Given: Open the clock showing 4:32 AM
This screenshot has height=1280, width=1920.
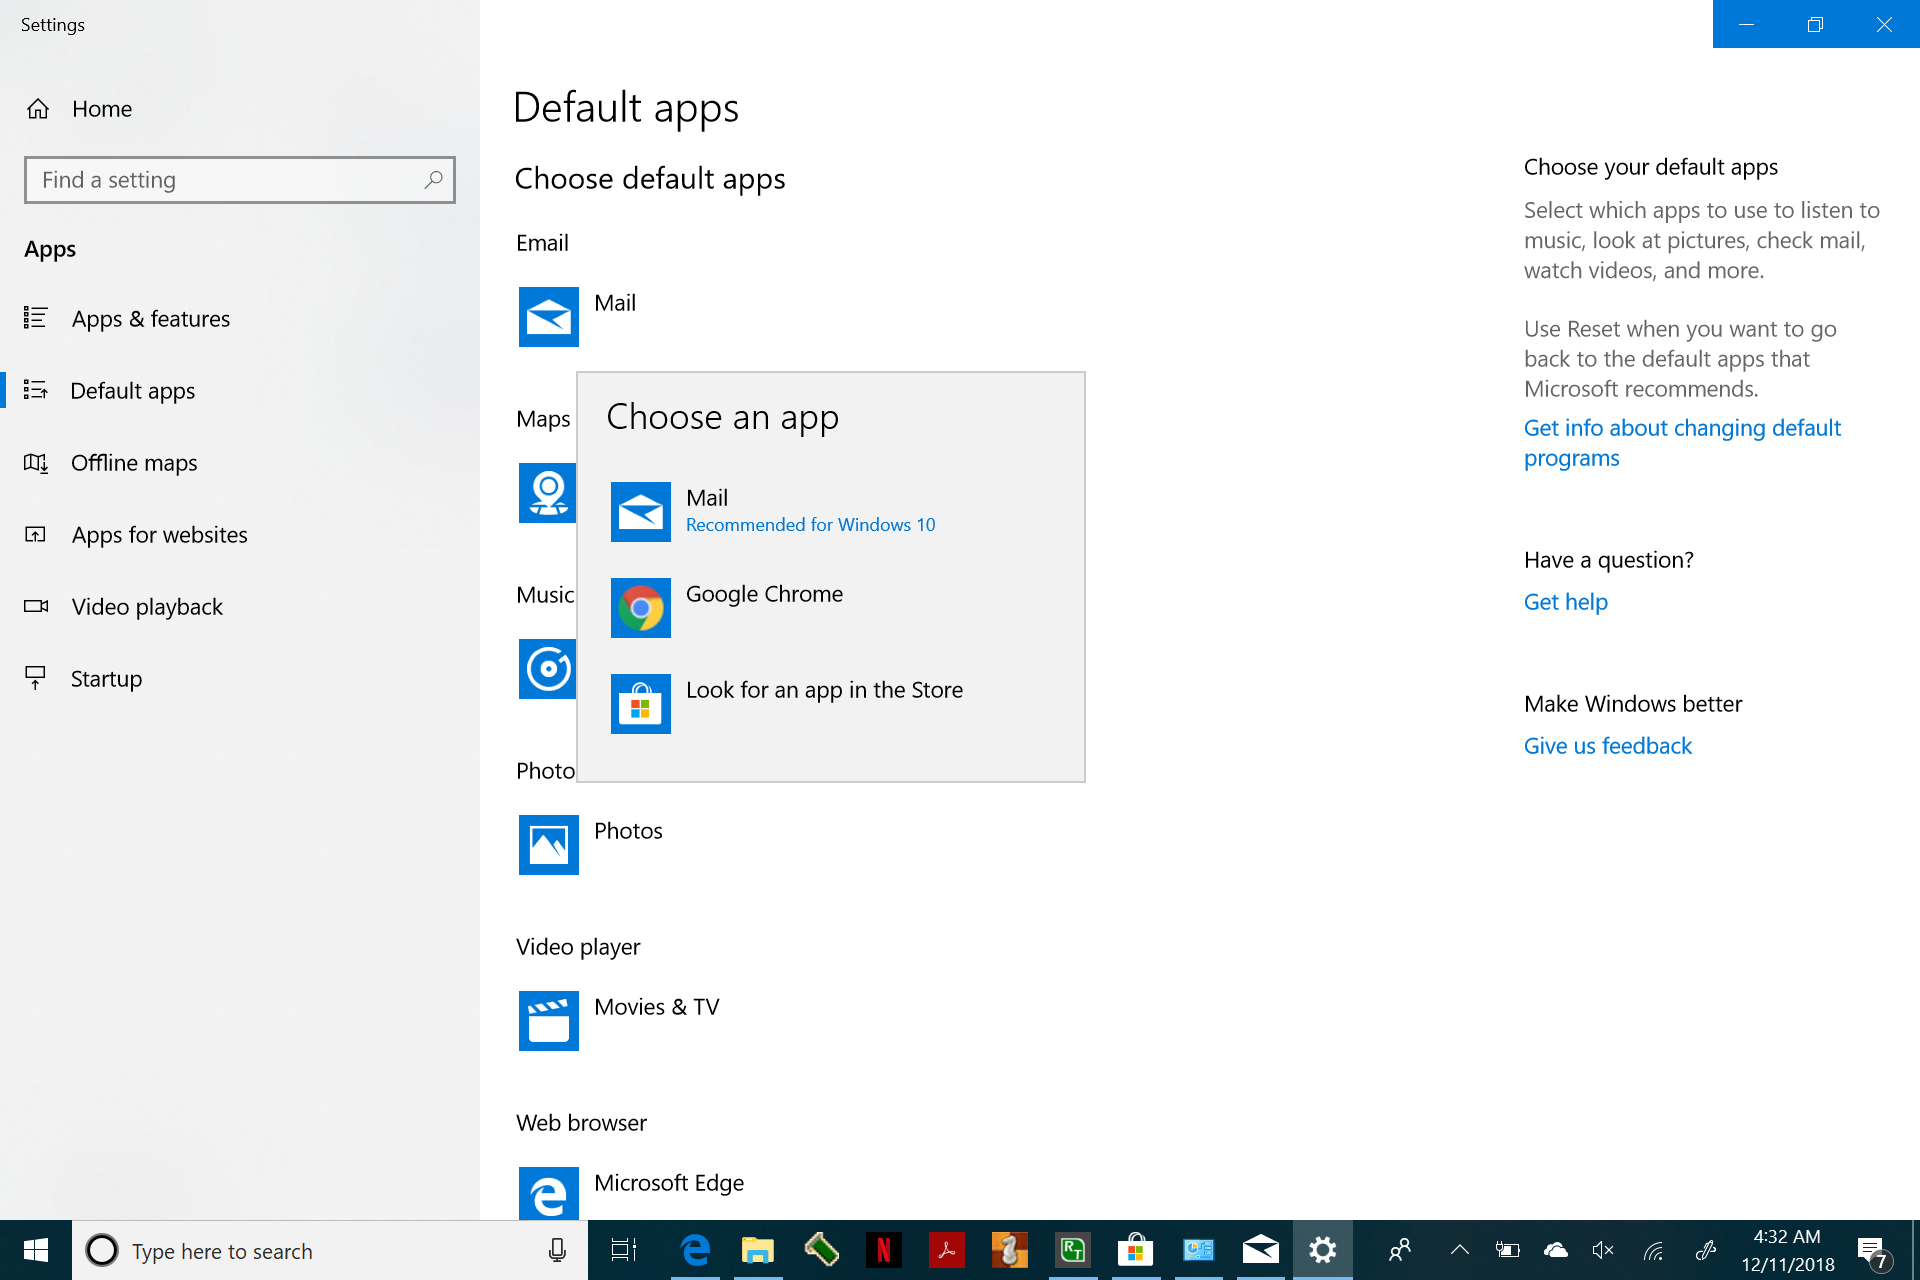Looking at the screenshot, I should pyautogui.click(x=1788, y=1250).
